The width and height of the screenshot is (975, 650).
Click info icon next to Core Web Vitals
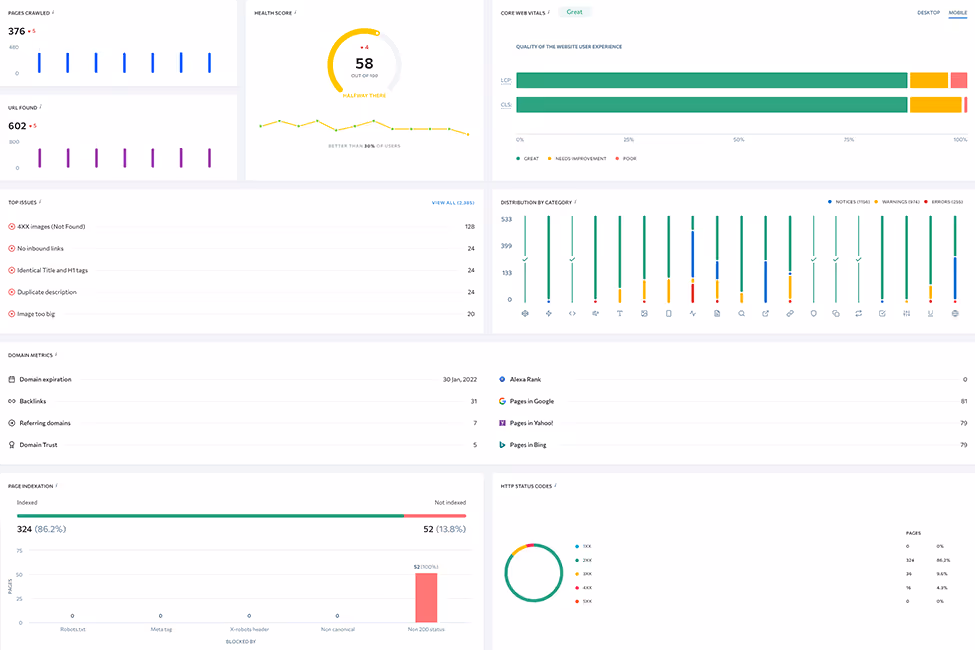click(549, 12)
